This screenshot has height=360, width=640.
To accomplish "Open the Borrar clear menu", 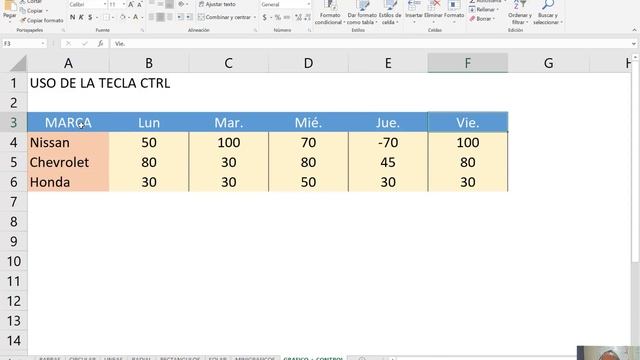I will pyautogui.click(x=482, y=19).
